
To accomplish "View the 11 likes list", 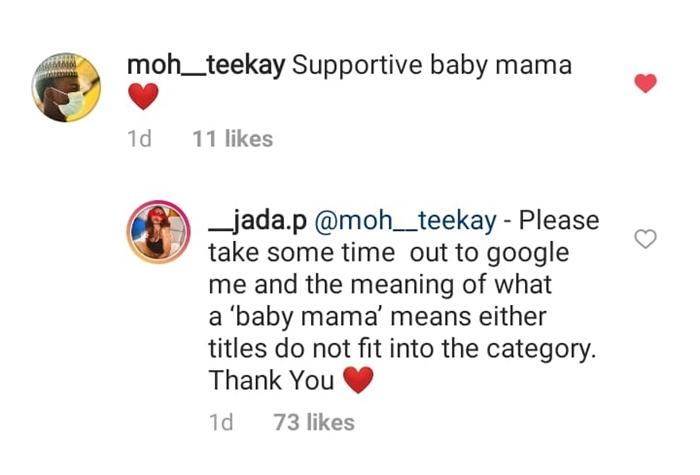I will pyautogui.click(x=232, y=139).
